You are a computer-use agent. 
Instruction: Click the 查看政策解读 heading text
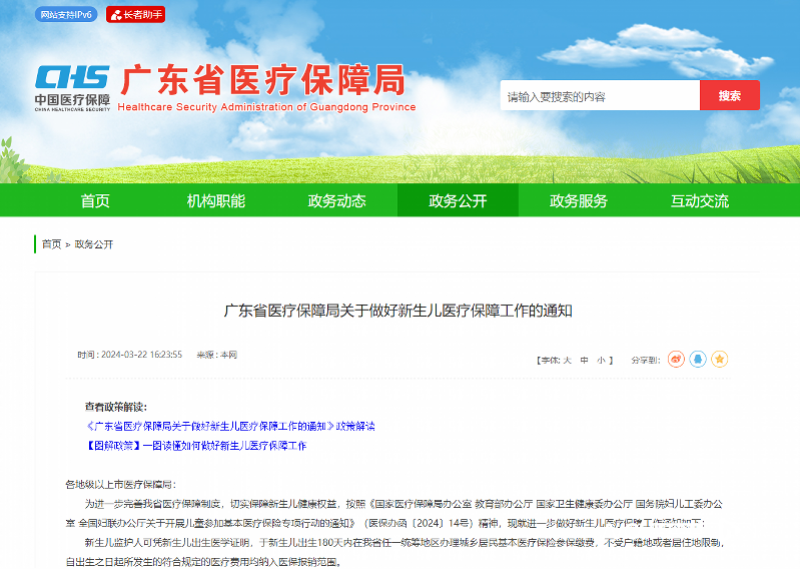[116, 407]
